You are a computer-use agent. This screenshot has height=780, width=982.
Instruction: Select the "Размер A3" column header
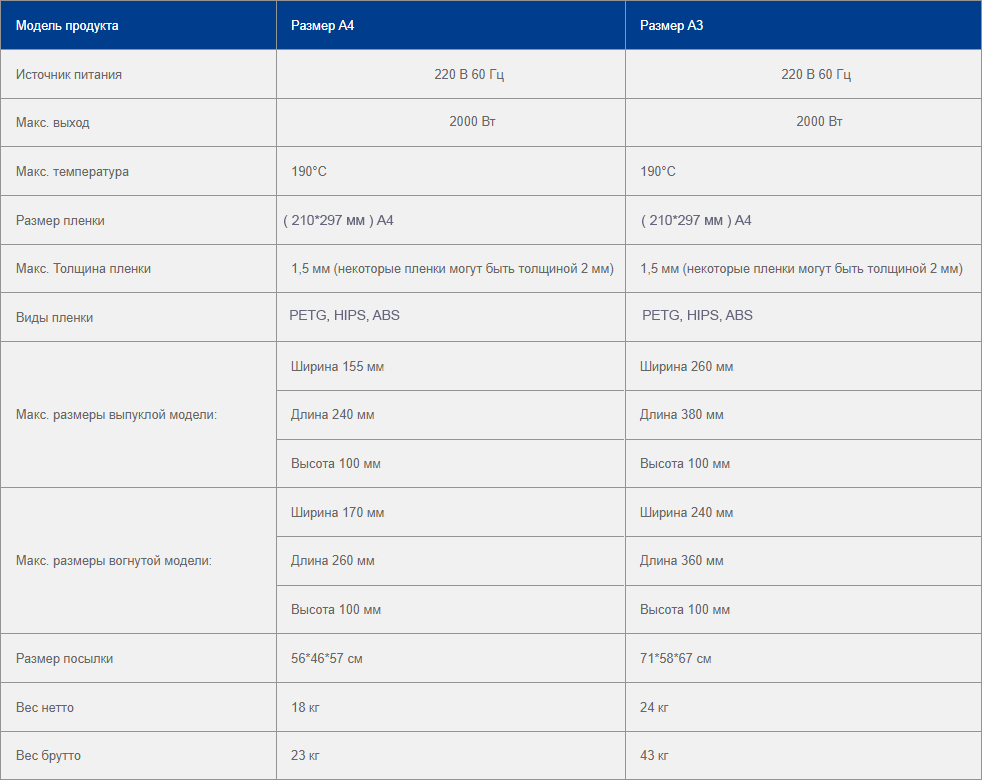click(671, 26)
